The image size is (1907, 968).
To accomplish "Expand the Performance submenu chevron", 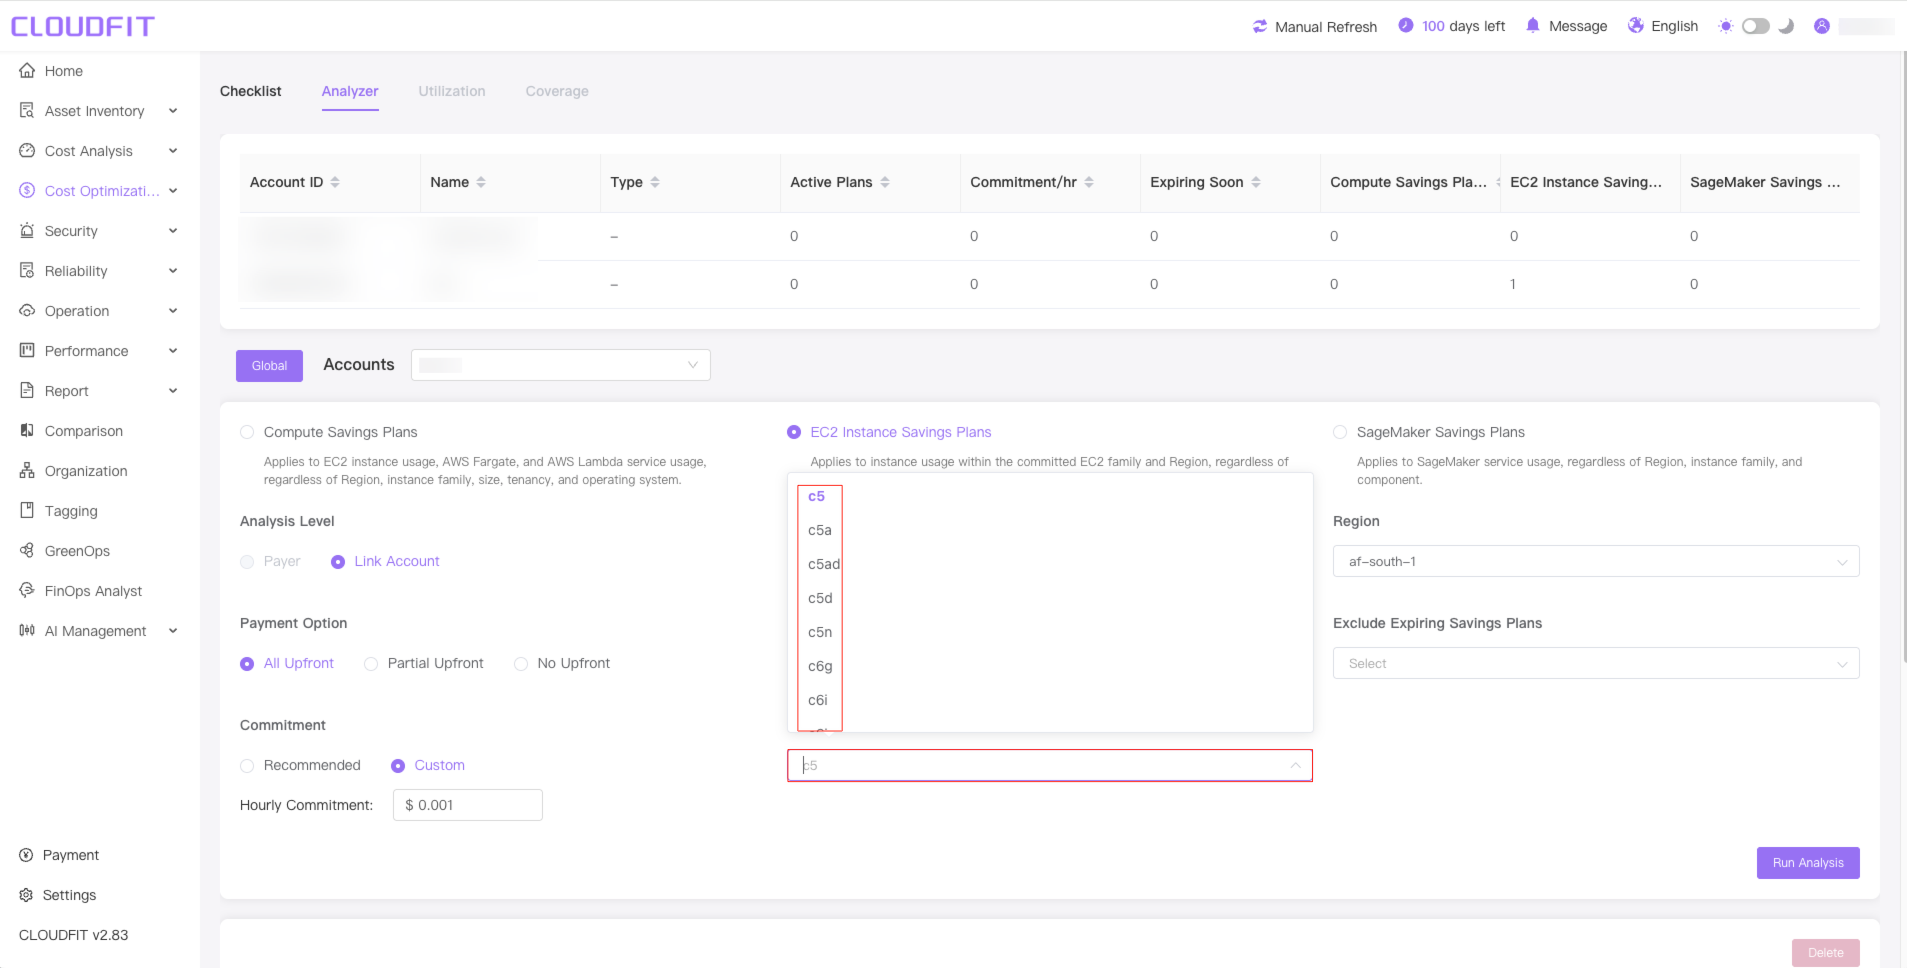I will [x=173, y=351].
